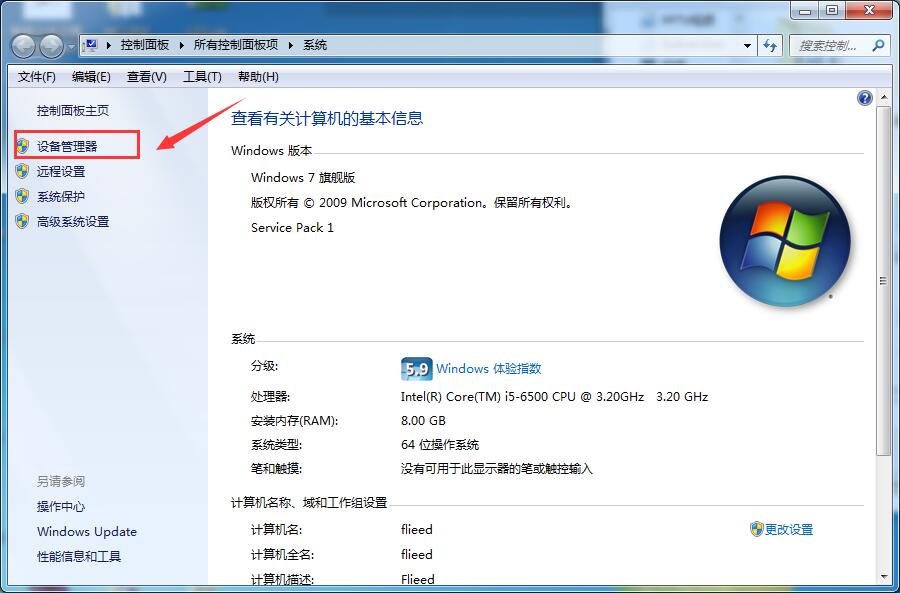Click the shield icon beside 系统保护

tap(22, 196)
